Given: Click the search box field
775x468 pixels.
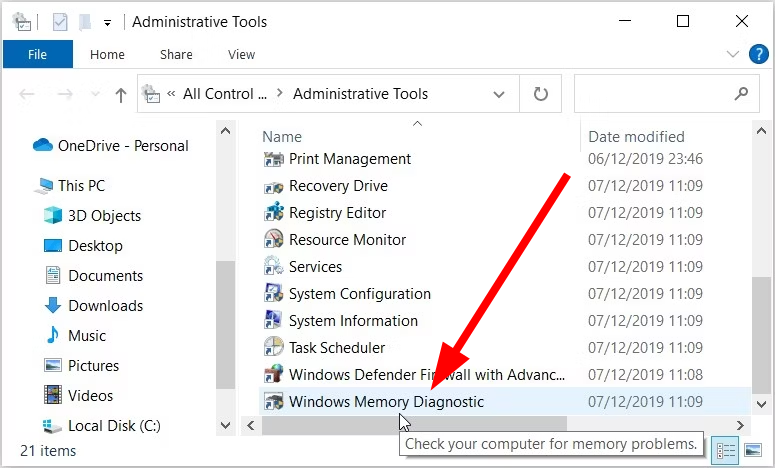Looking at the screenshot, I should pyautogui.click(x=654, y=94).
